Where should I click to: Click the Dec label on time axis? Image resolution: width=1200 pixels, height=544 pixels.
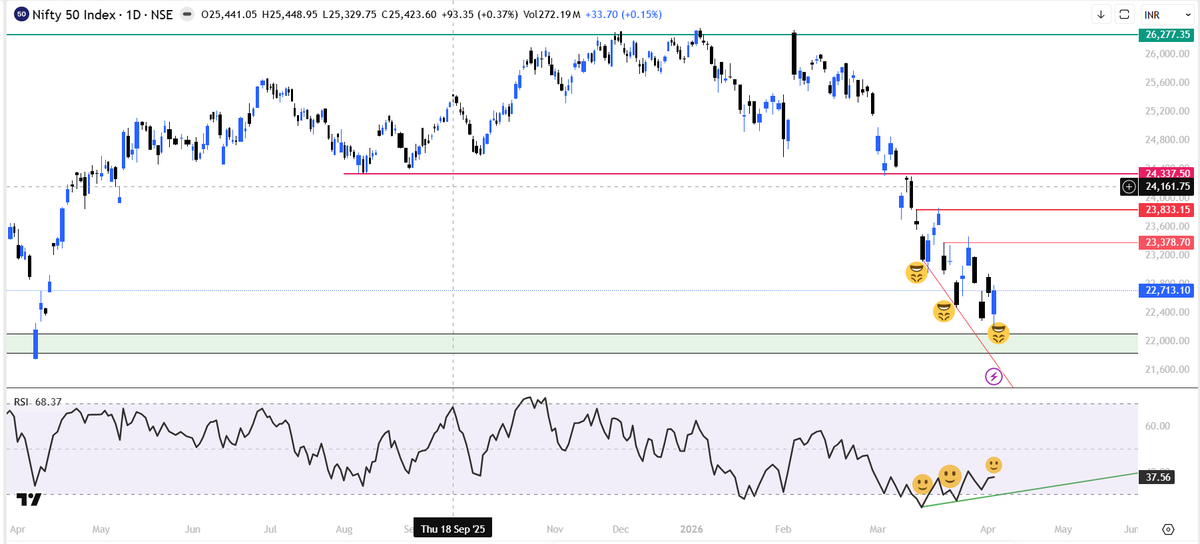point(619,527)
